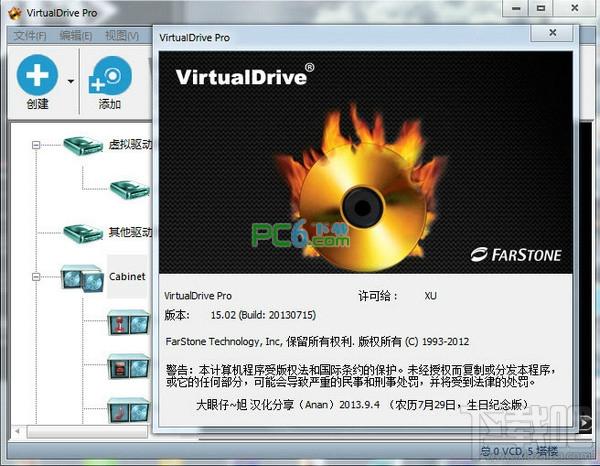Select the third cabinet item with music note icon
The image size is (600, 466).
point(128,411)
